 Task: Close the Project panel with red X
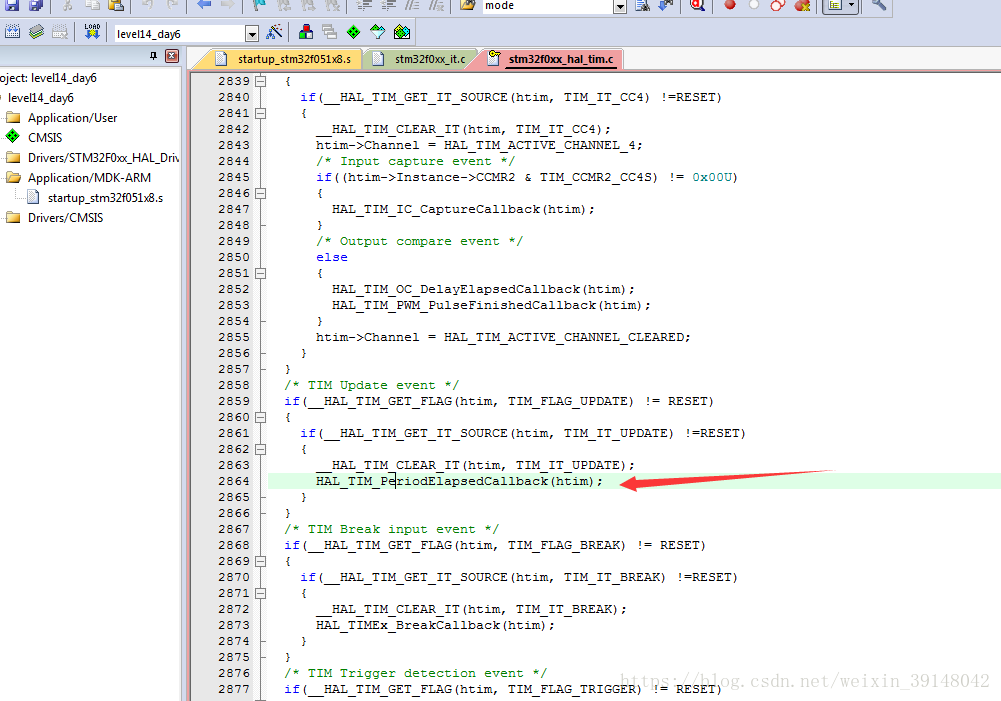[x=172, y=56]
